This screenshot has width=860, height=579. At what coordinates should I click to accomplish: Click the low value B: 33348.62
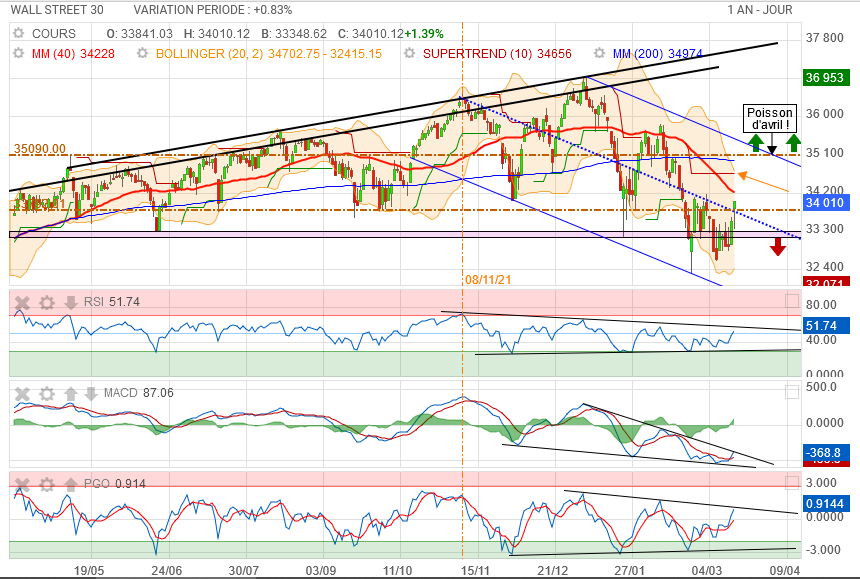(294, 33)
